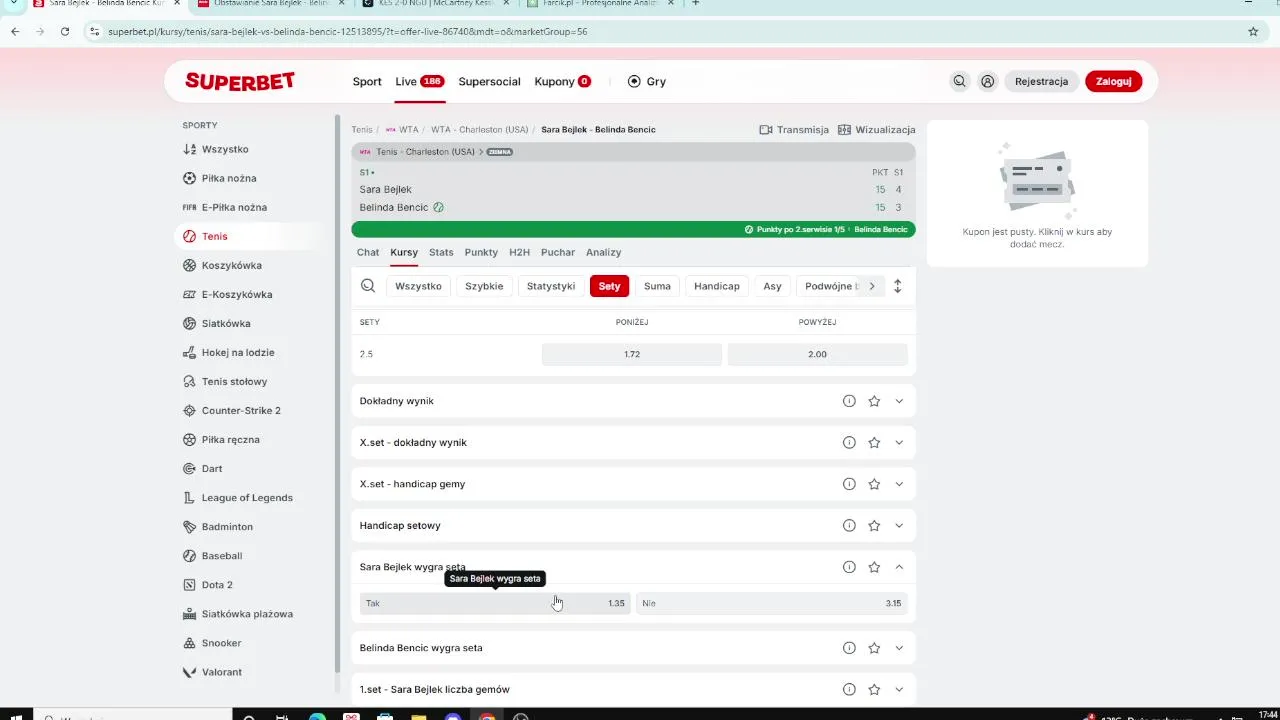Switch to the Punkty tab
Screen dimensions: 1280x720
tap(481, 252)
